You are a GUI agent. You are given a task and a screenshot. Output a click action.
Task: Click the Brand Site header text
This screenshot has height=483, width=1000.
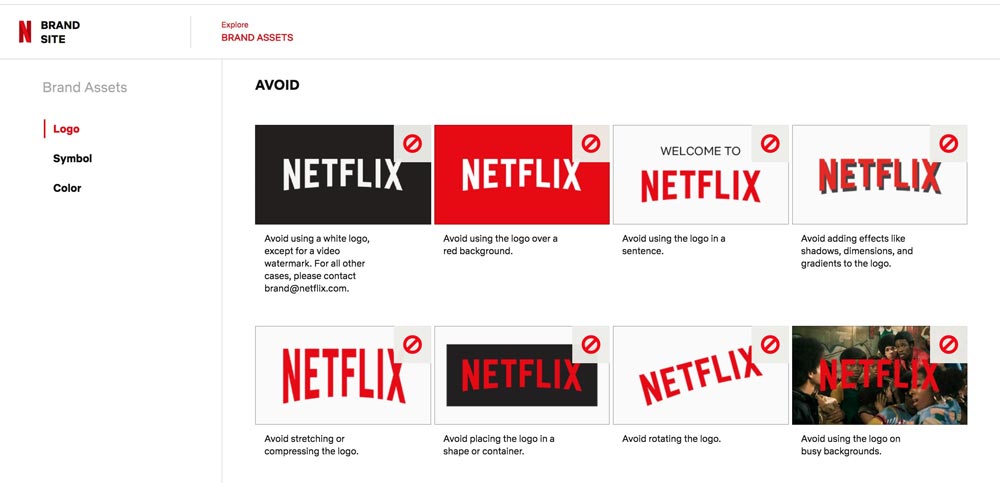(60, 32)
